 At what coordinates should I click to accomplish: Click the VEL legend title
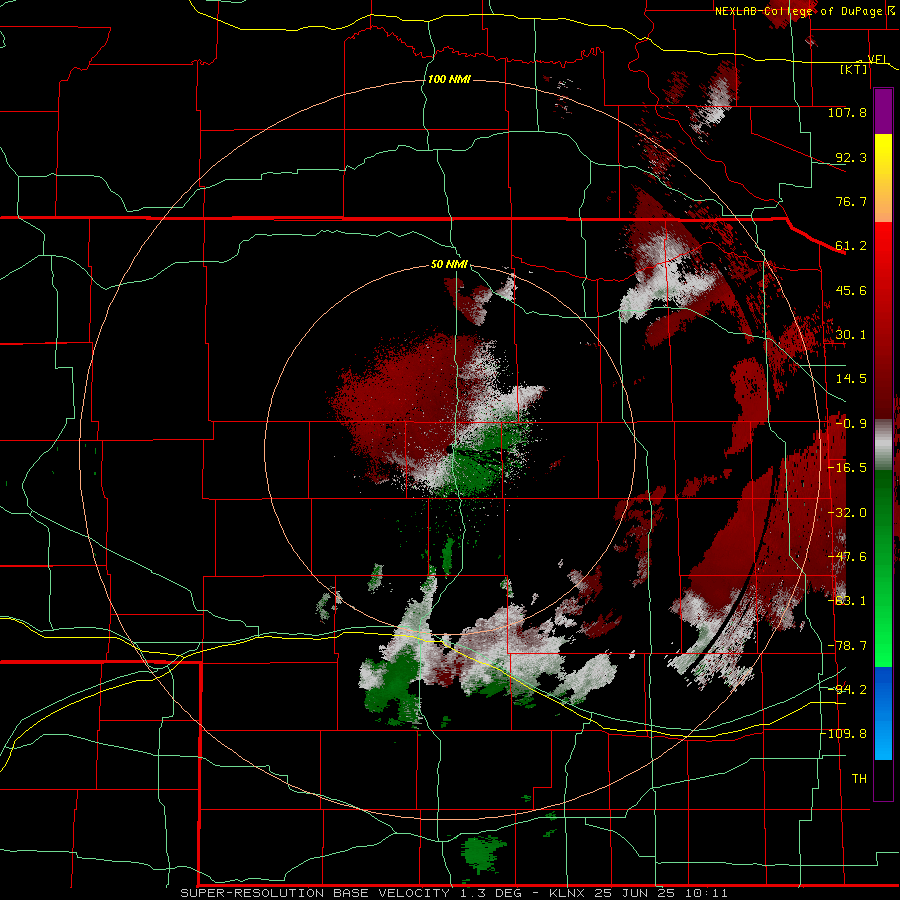pyautogui.click(x=878, y=59)
